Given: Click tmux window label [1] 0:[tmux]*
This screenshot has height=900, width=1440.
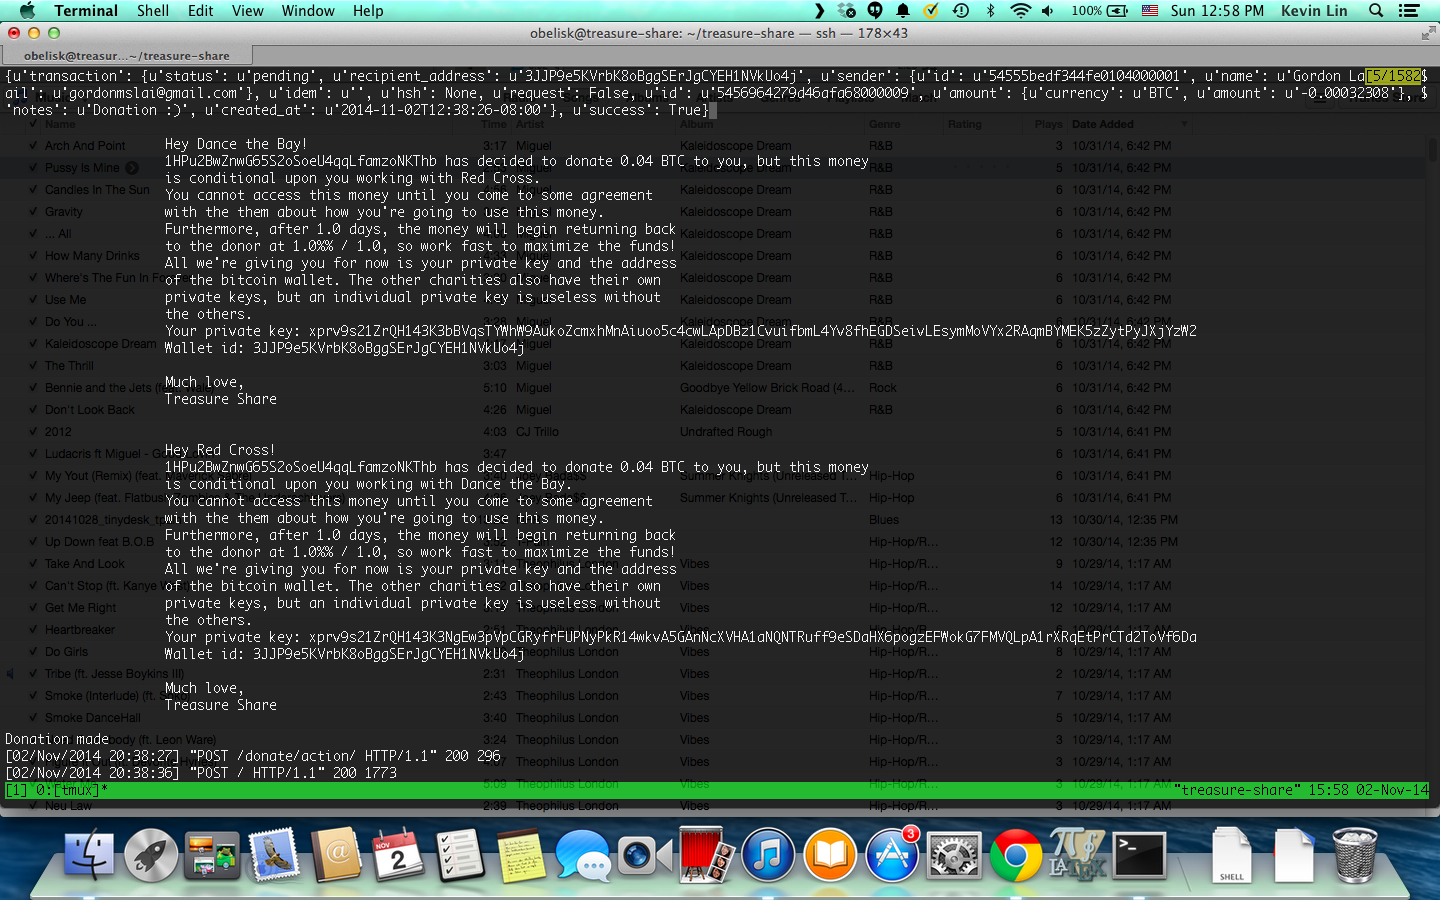Looking at the screenshot, I should pyautogui.click(x=57, y=790).
